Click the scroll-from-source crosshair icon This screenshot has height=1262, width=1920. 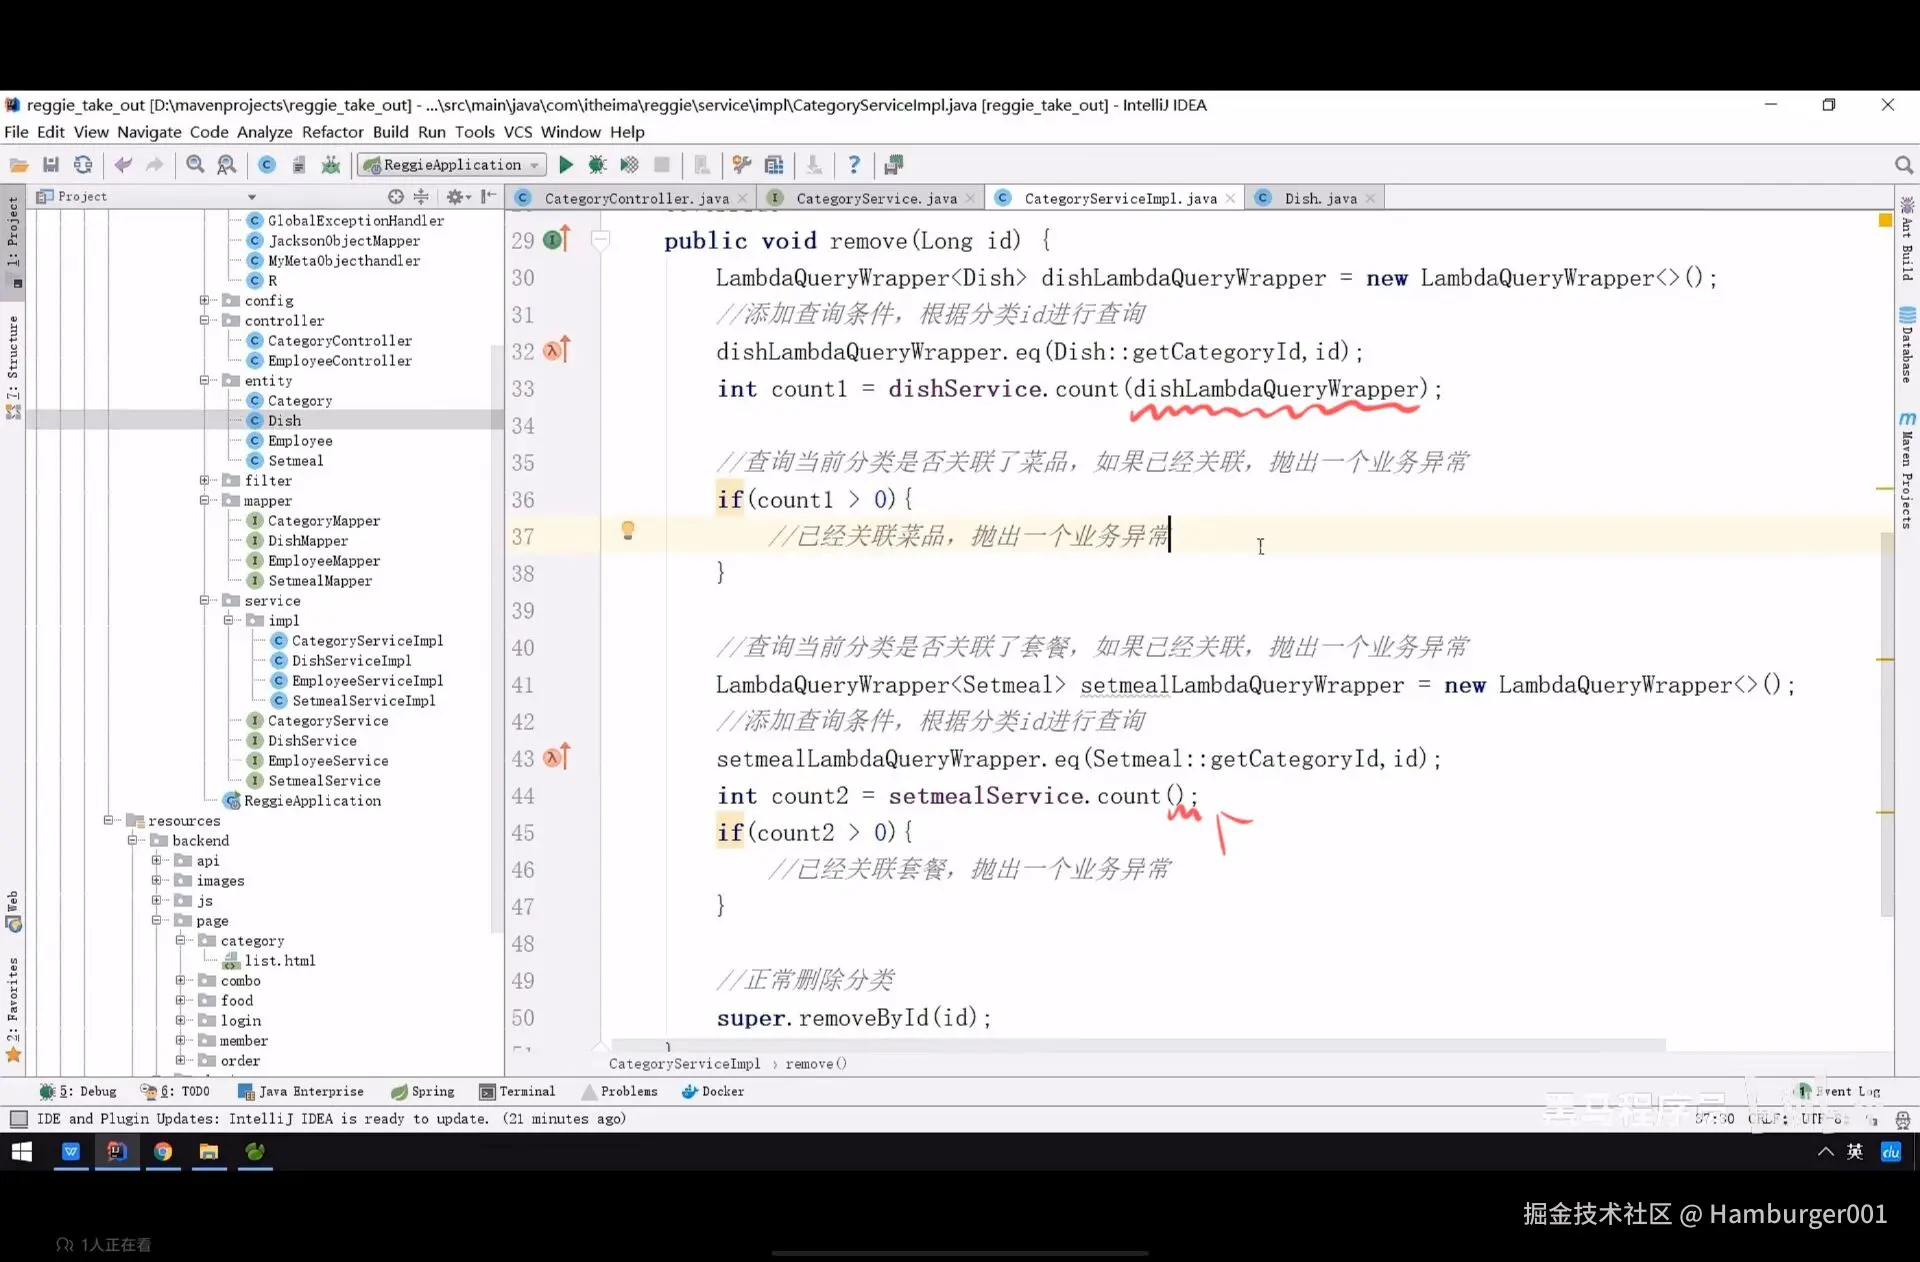[396, 197]
